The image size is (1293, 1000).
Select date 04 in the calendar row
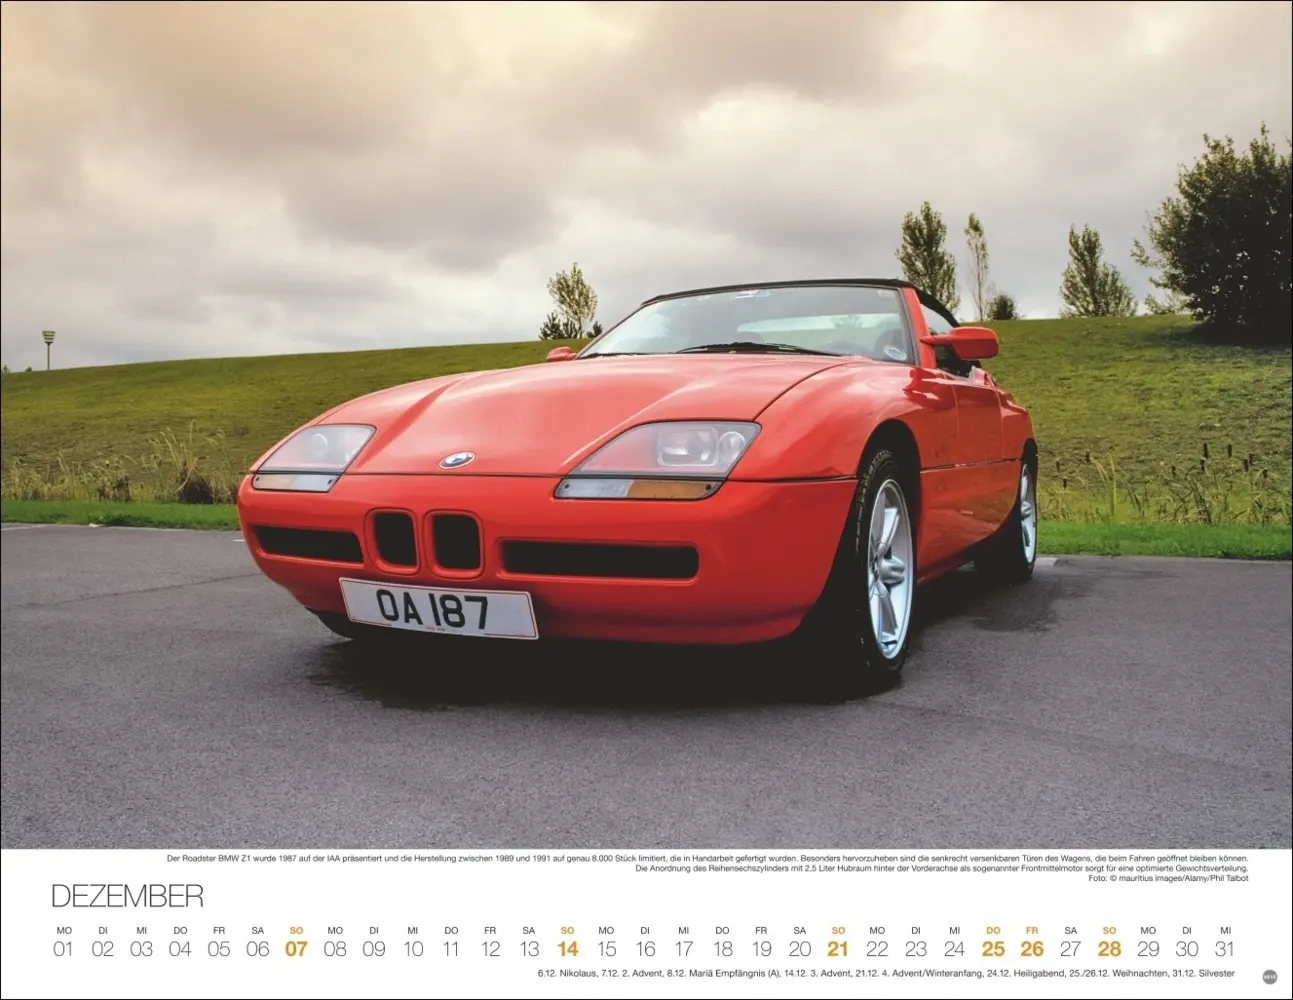(x=180, y=949)
